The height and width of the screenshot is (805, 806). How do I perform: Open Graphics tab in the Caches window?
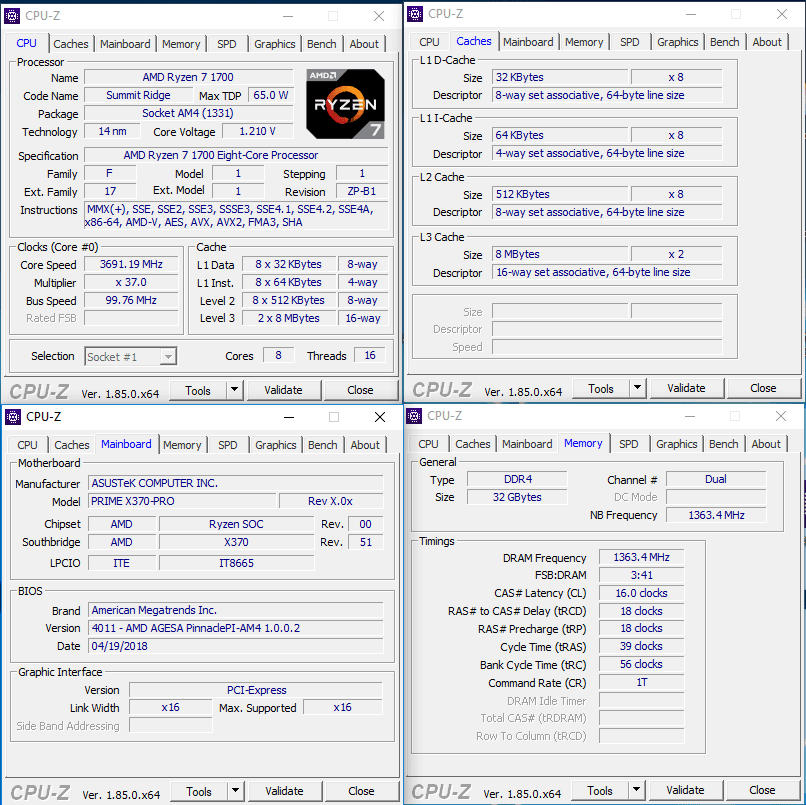(x=677, y=42)
